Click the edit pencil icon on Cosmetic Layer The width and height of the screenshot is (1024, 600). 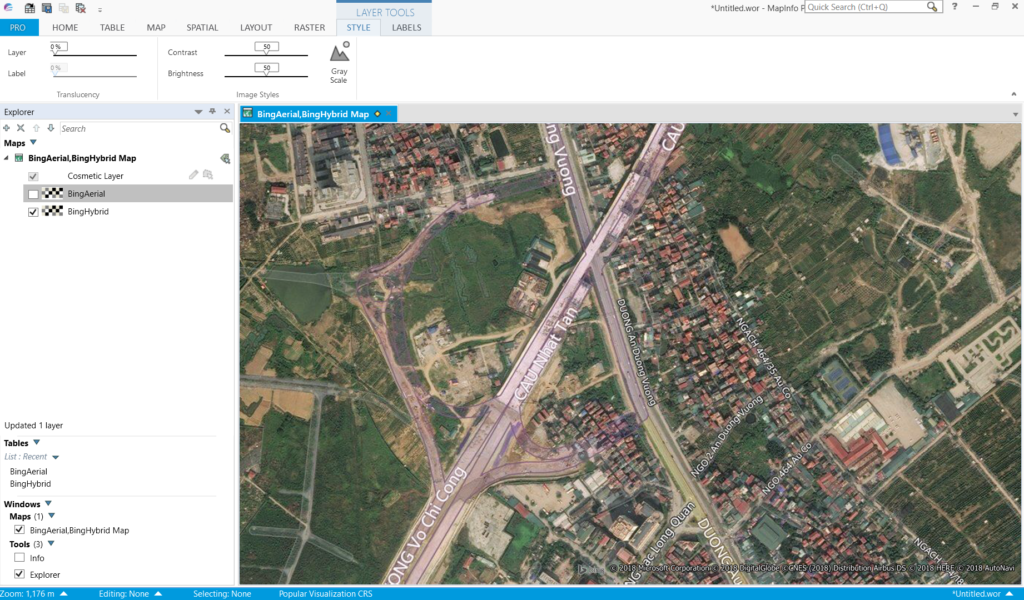tap(193, 175)
